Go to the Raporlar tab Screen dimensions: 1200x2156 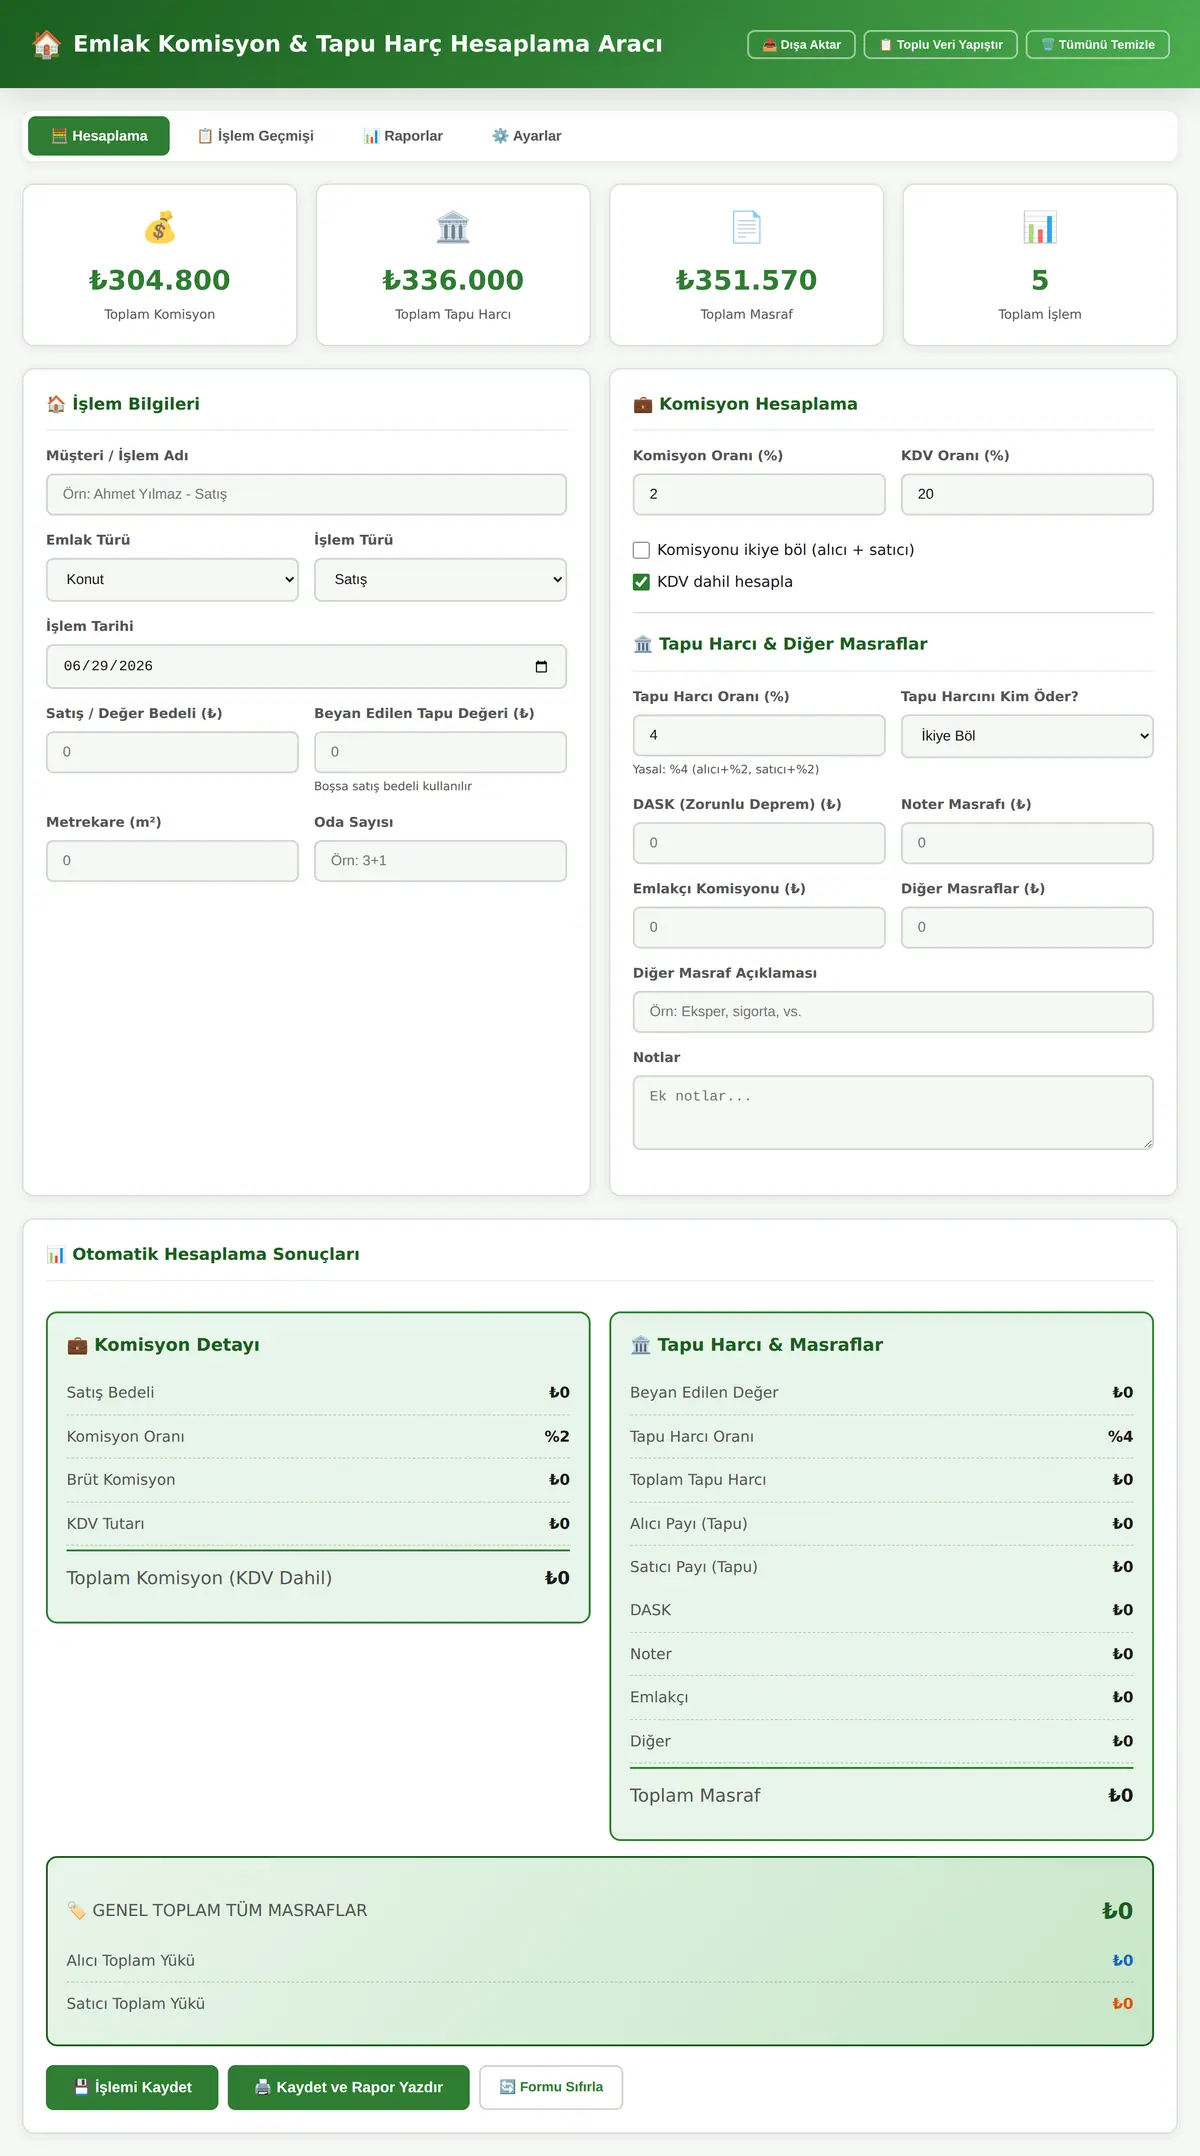point(402,136)
